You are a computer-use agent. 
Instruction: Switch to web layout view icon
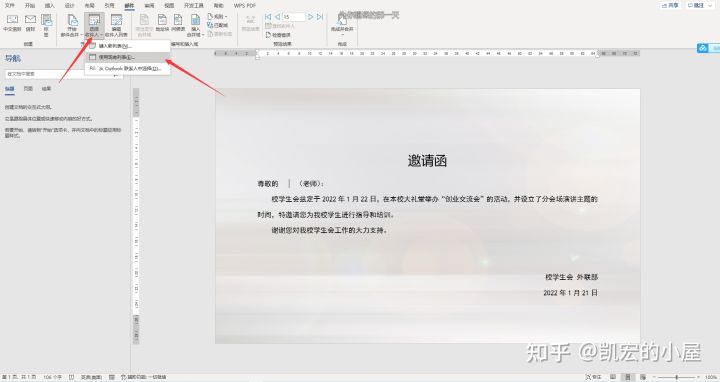click(642, 377)
